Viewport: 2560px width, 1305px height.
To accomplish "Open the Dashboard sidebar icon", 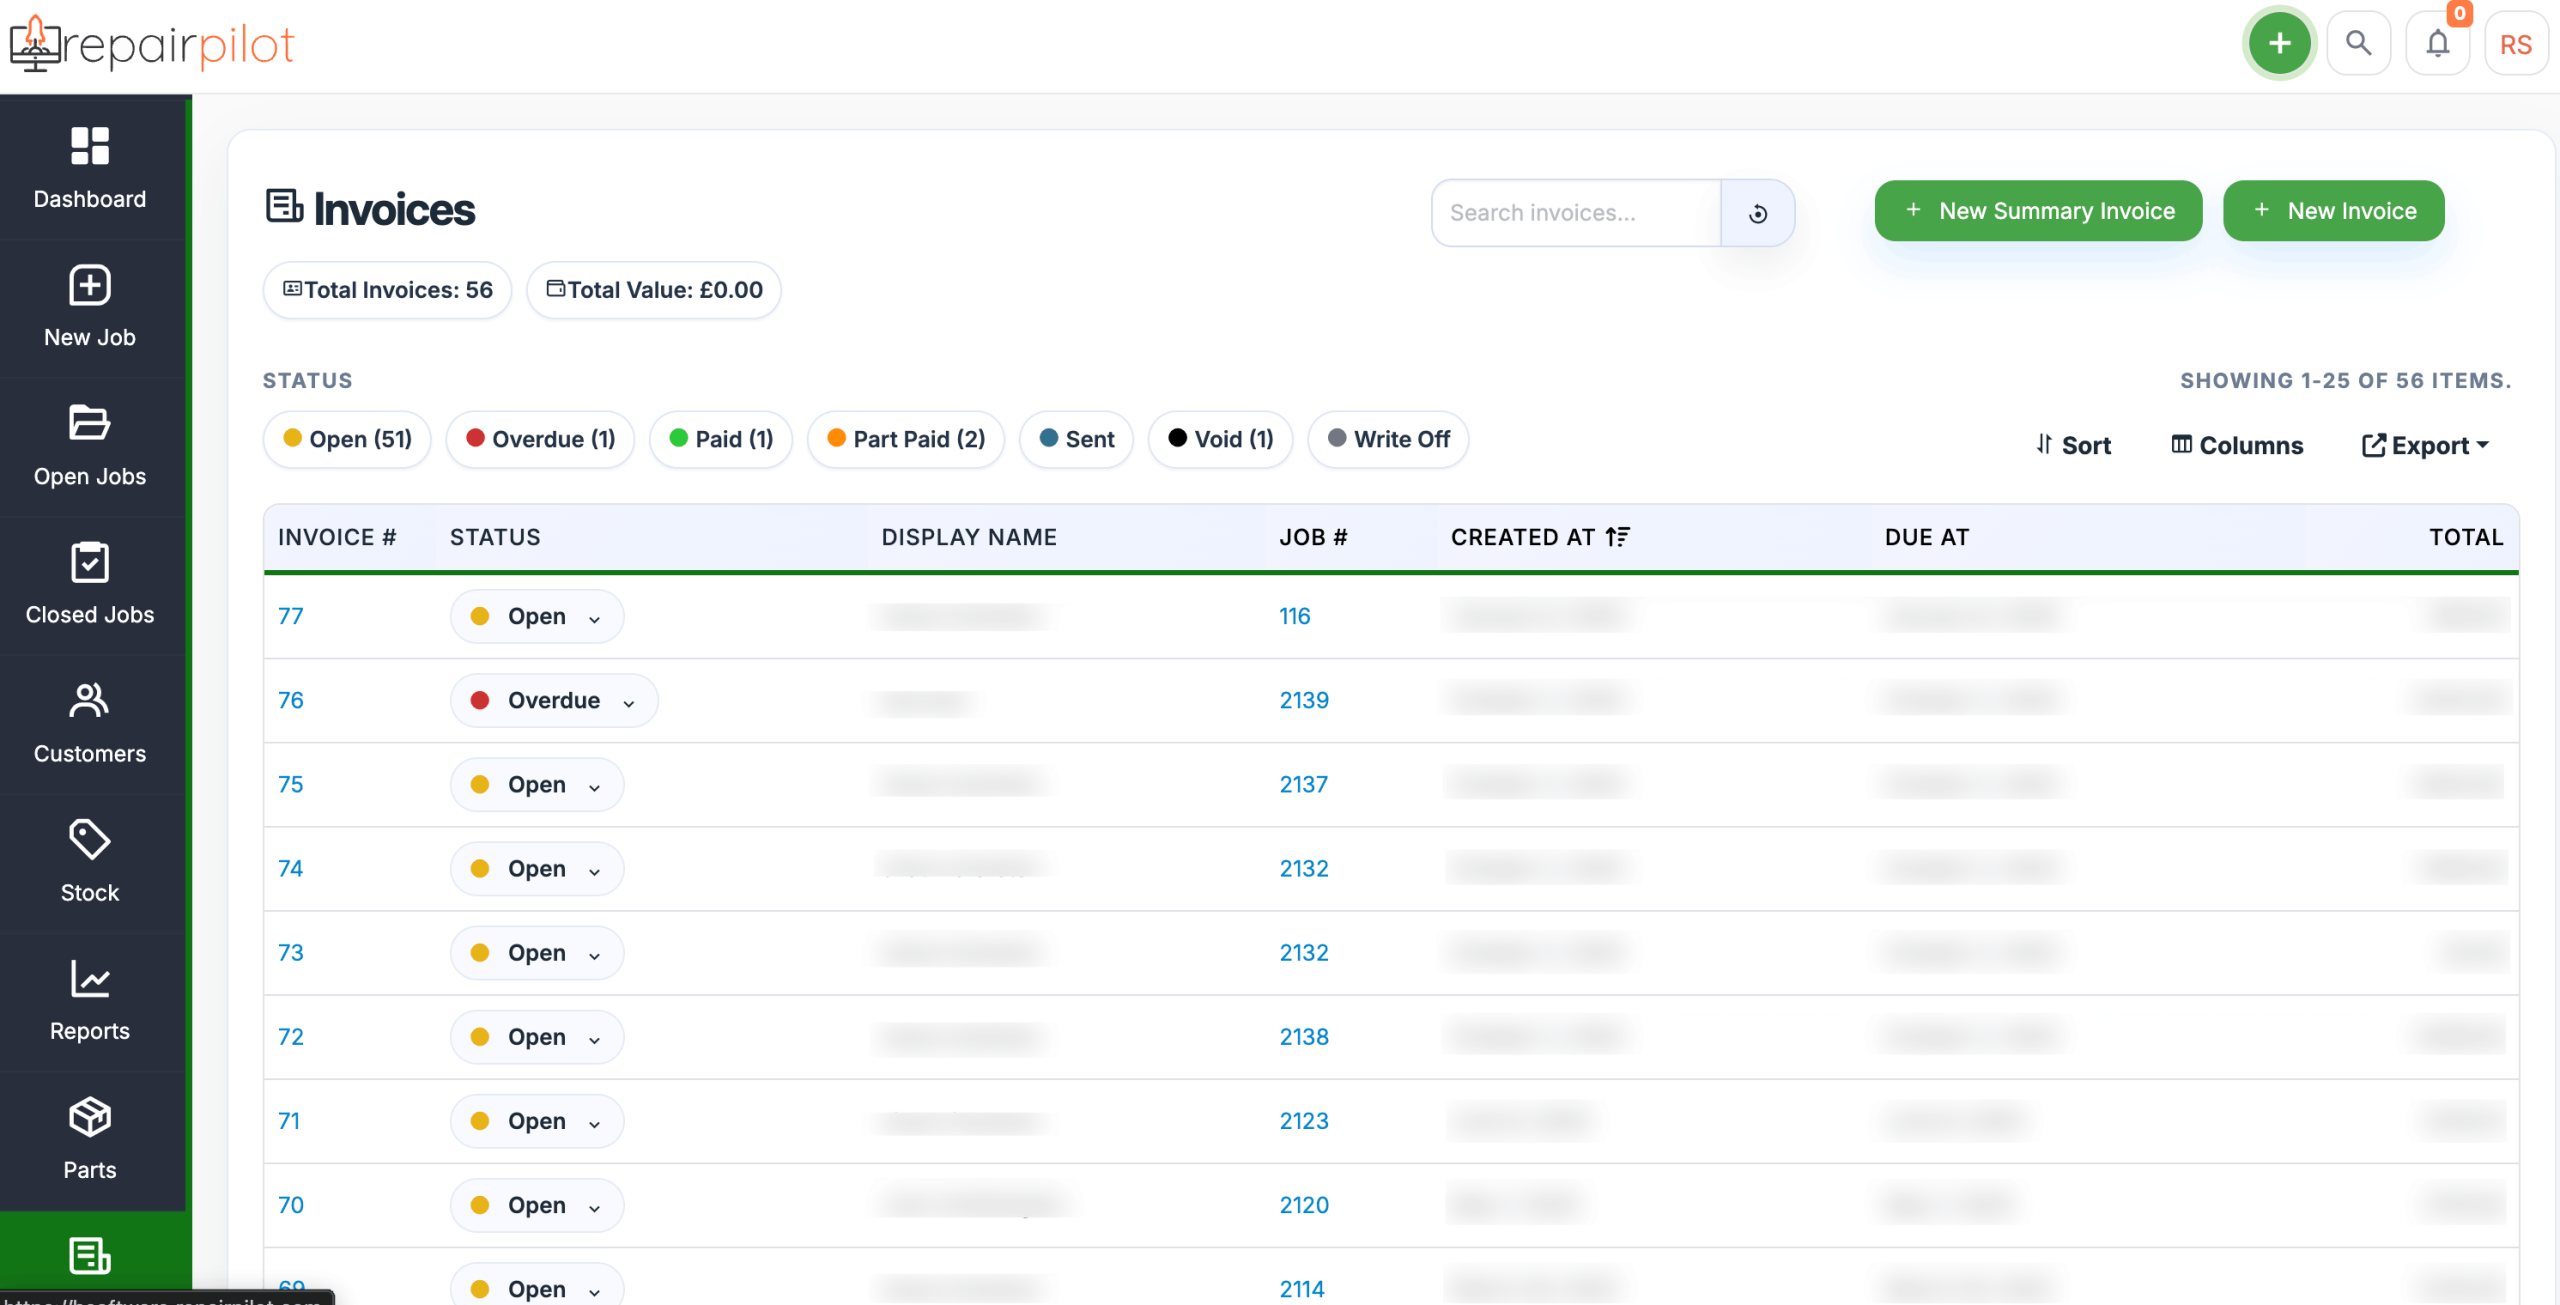I will click(x=90, y=147).
